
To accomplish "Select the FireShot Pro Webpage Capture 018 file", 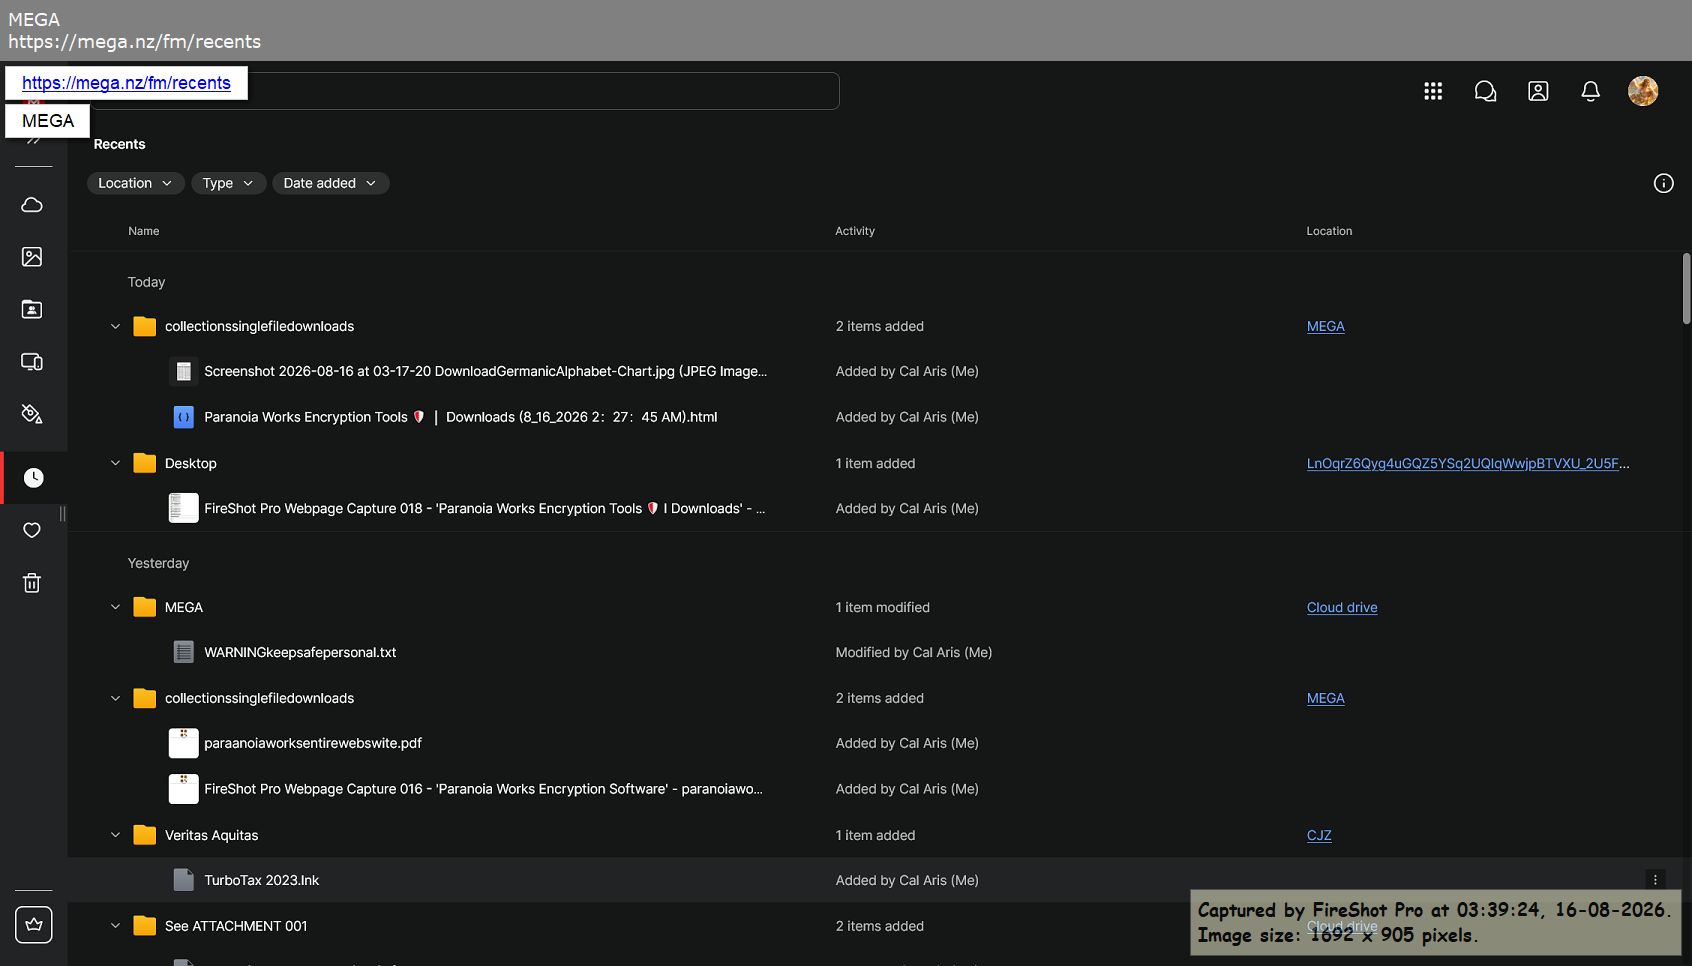I will (x=484, y=508).
